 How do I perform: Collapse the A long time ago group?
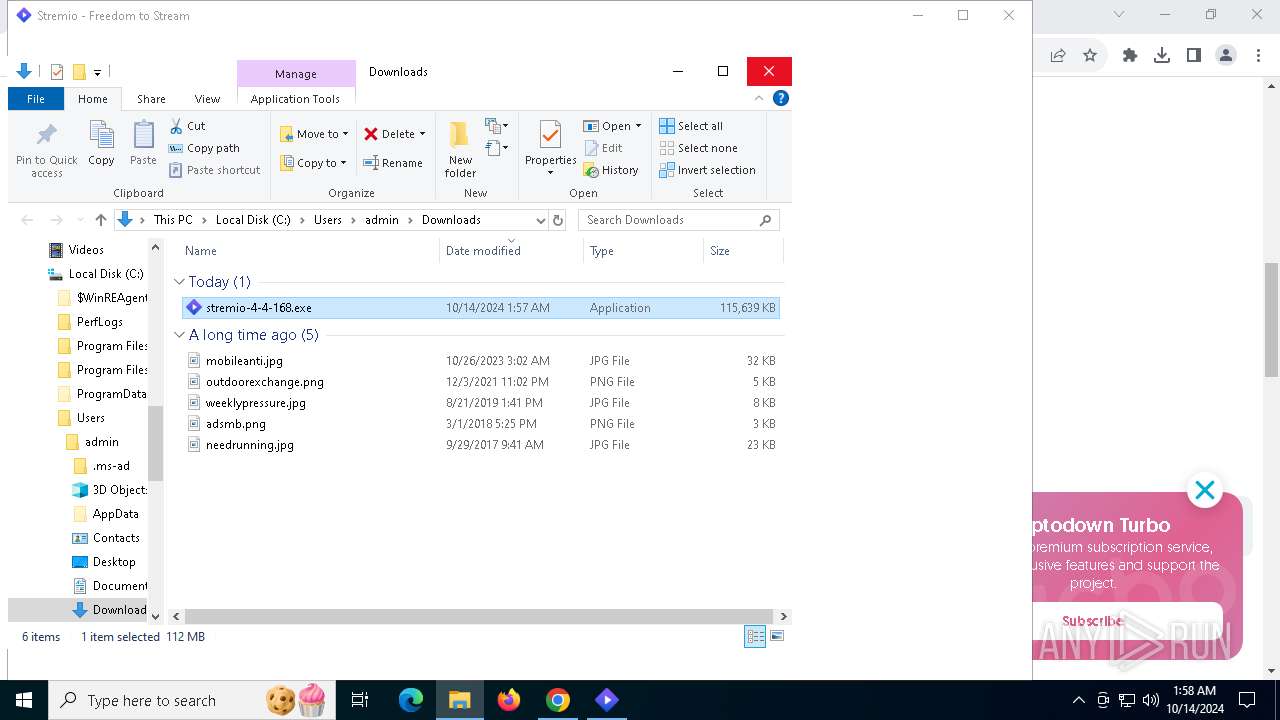(x=179, y=335)
